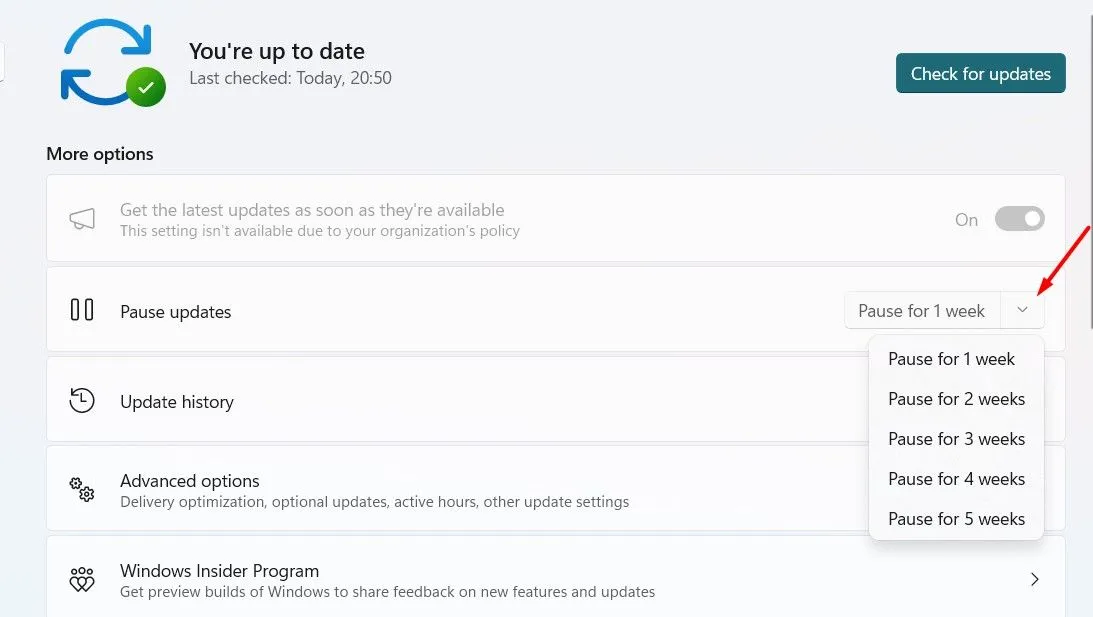This screenshot has height=617, width=1093.
Task: Click the Pause updates label
Action: [175, 312]
